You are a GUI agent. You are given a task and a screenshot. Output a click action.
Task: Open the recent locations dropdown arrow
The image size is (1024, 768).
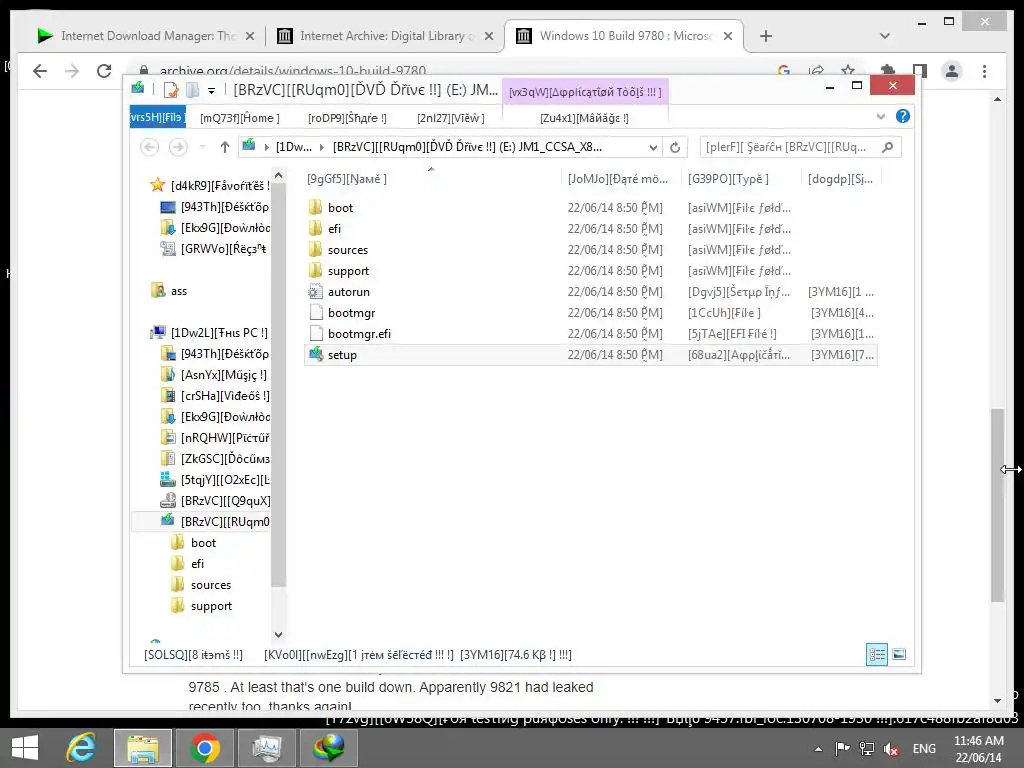(202, 147)
